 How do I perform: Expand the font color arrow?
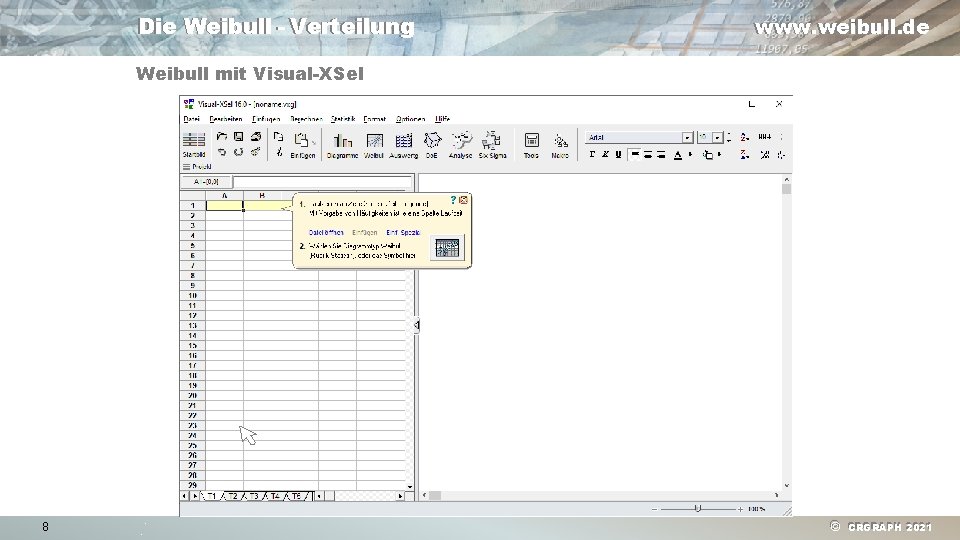click(691, 155)
